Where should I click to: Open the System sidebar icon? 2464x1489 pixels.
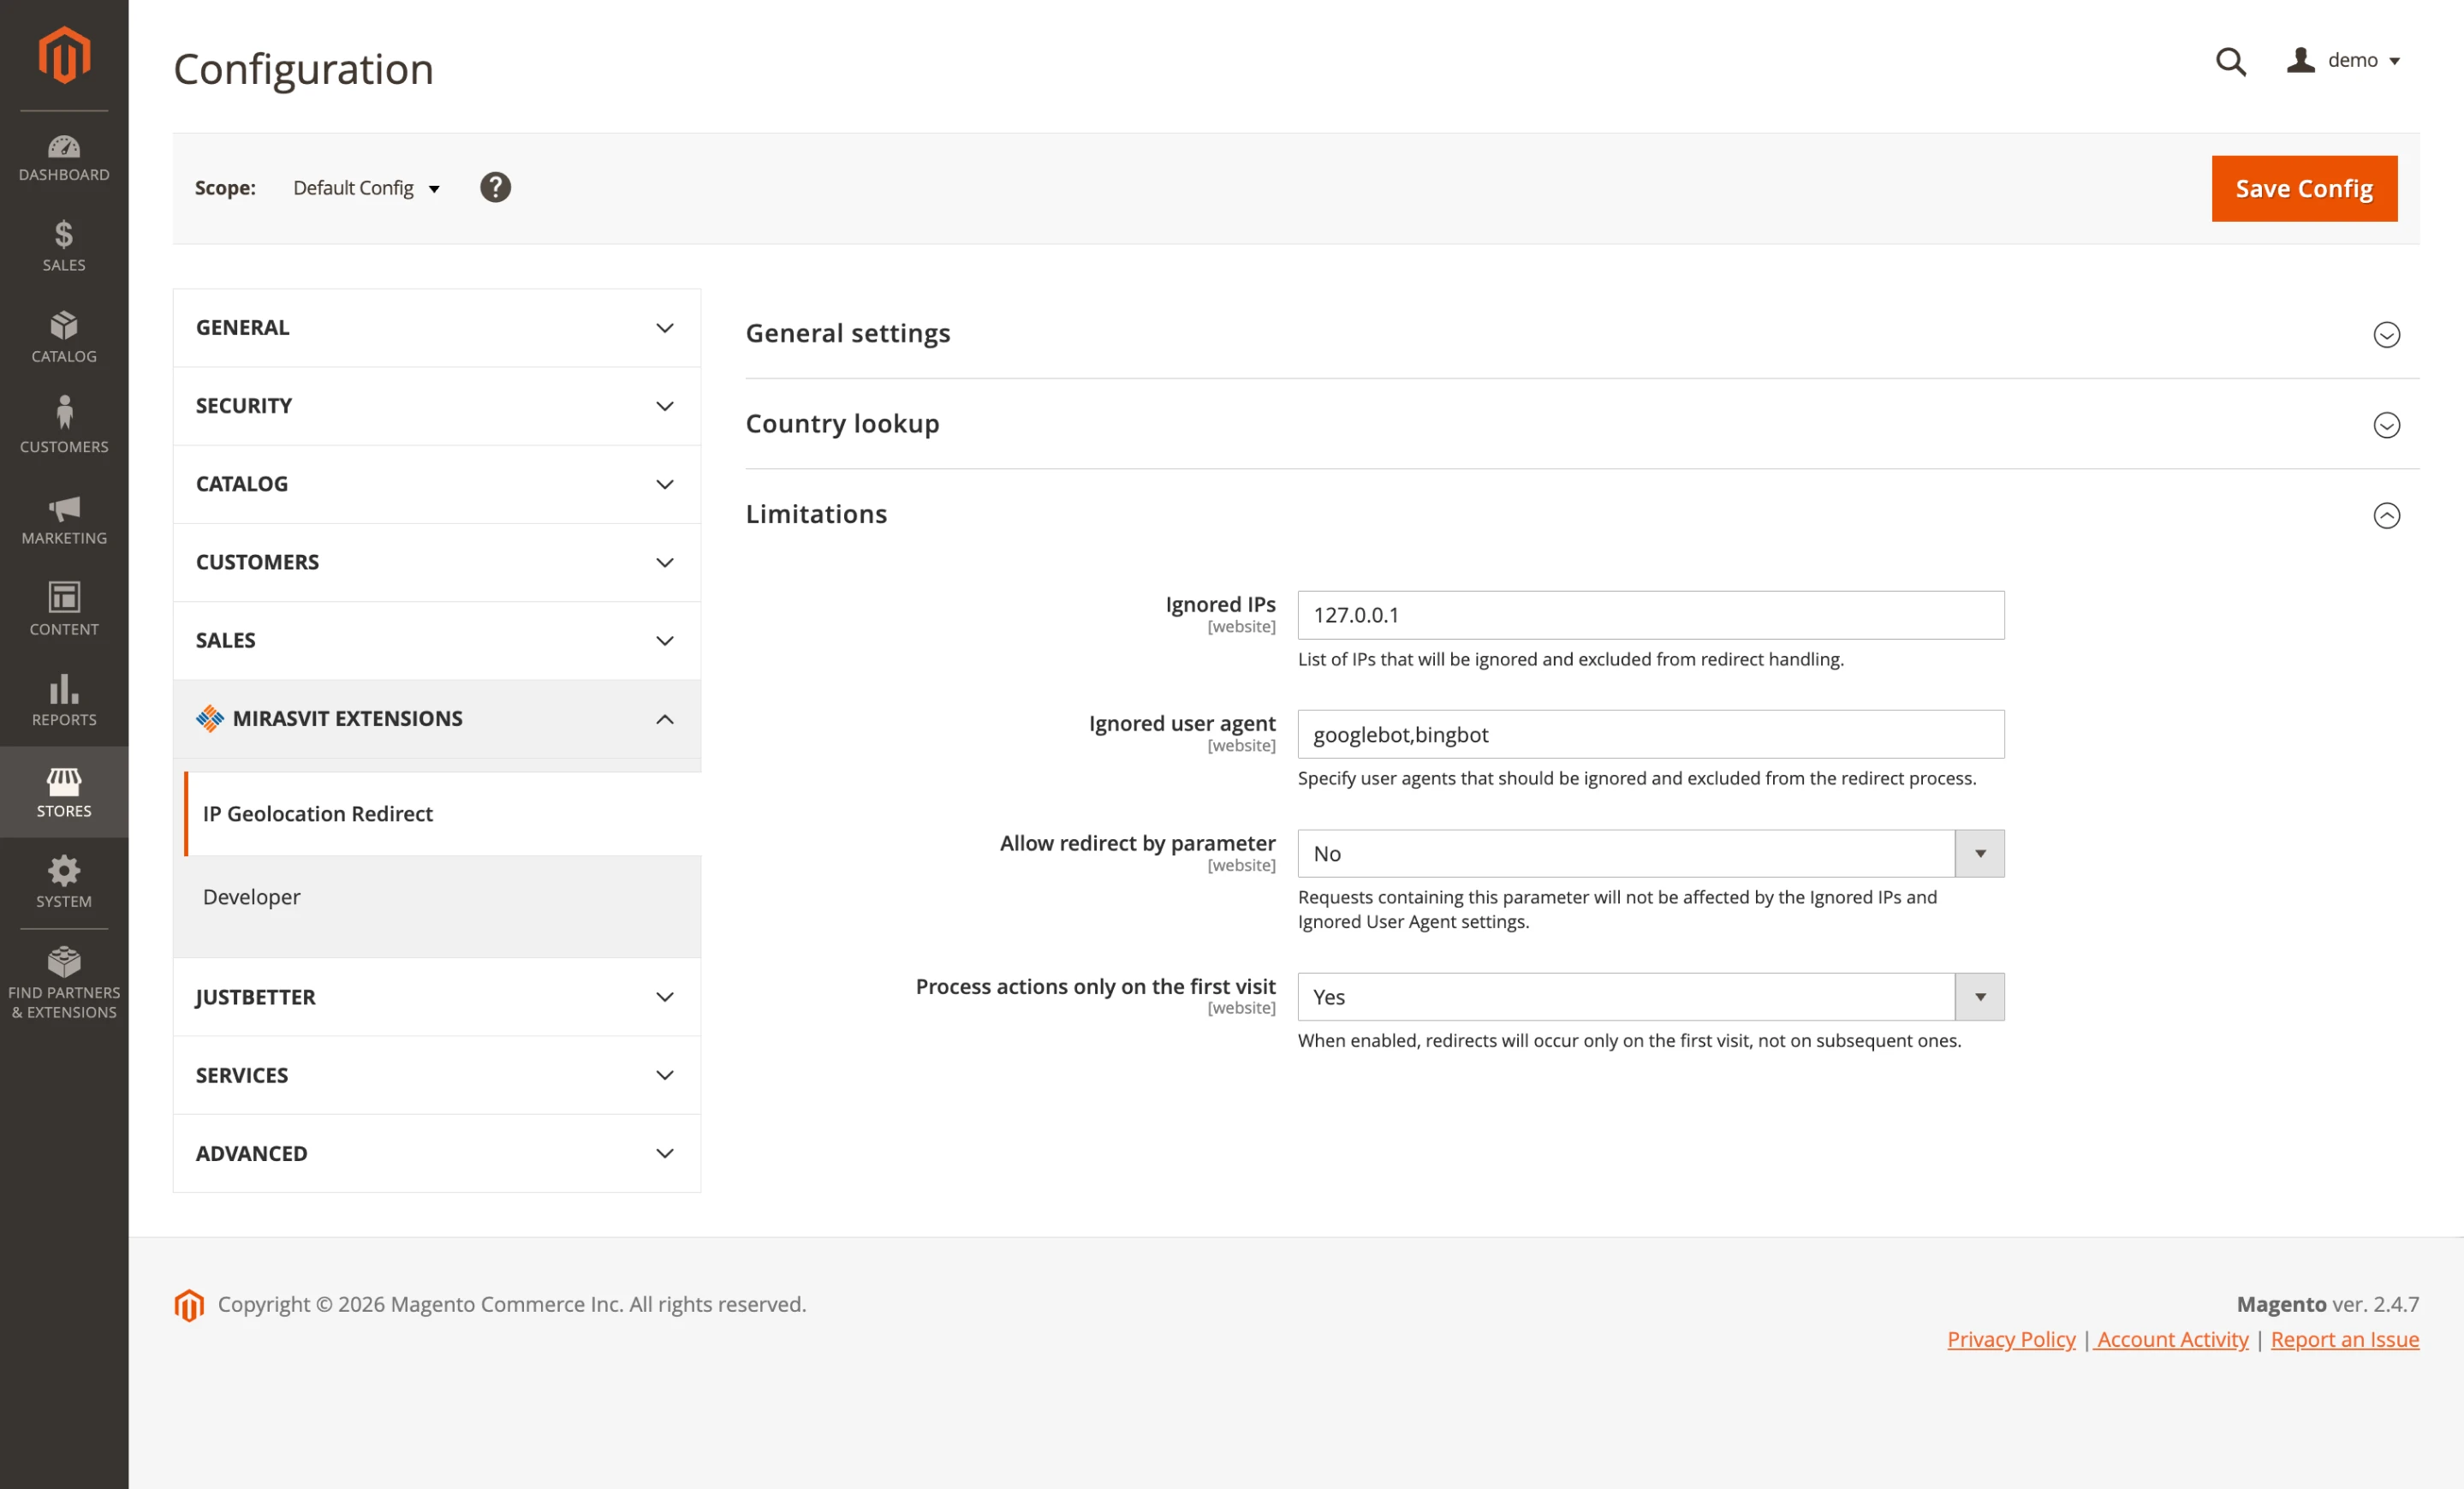click(x=63, y=882)
